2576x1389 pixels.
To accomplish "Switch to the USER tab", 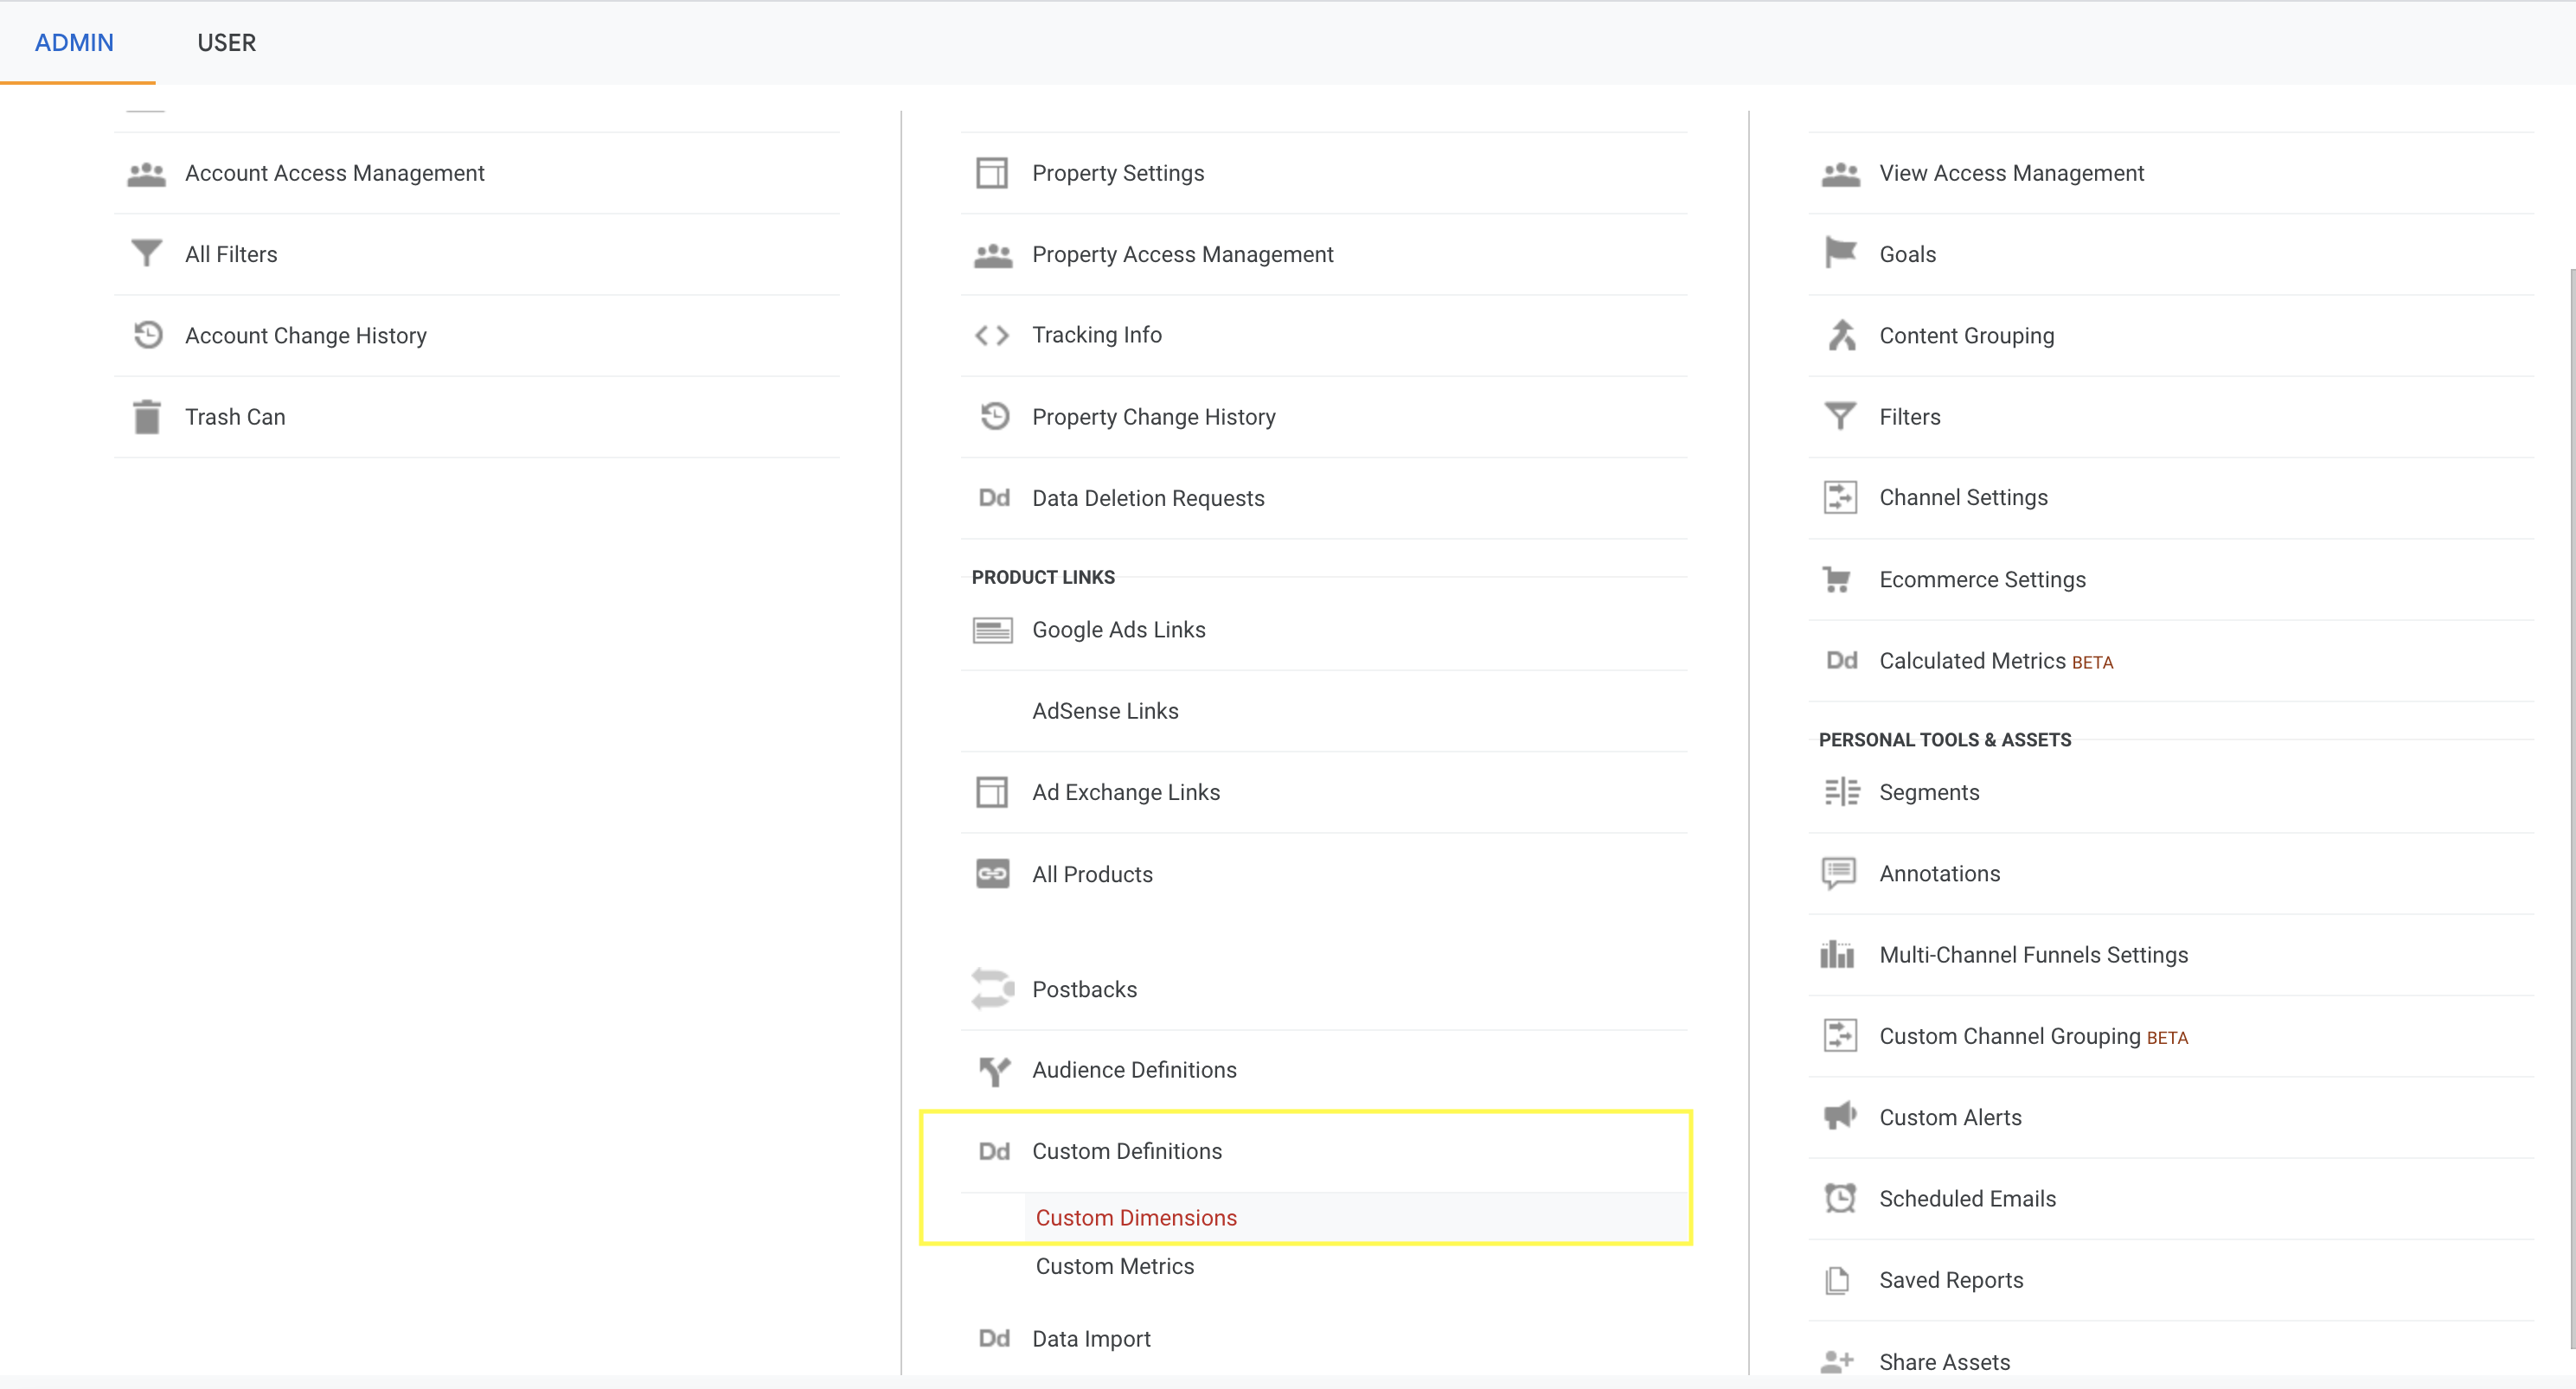I will [x=226, y=43].
